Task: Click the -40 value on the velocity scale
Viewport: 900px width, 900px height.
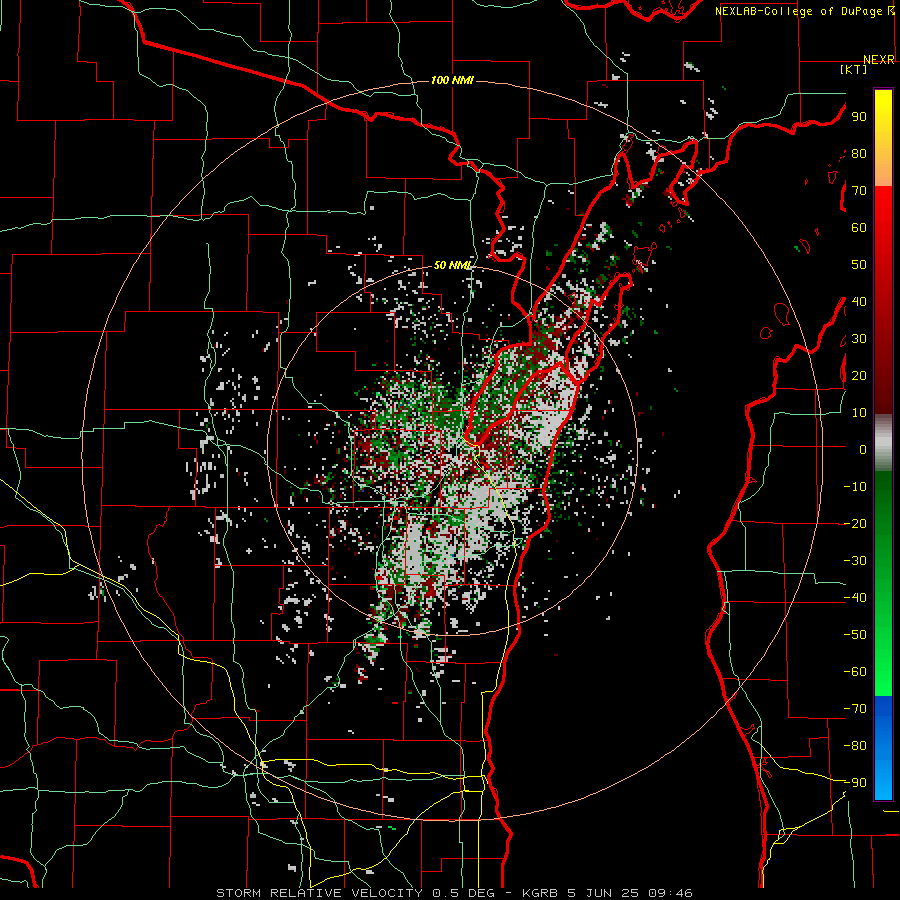Action: coord(855,598)
